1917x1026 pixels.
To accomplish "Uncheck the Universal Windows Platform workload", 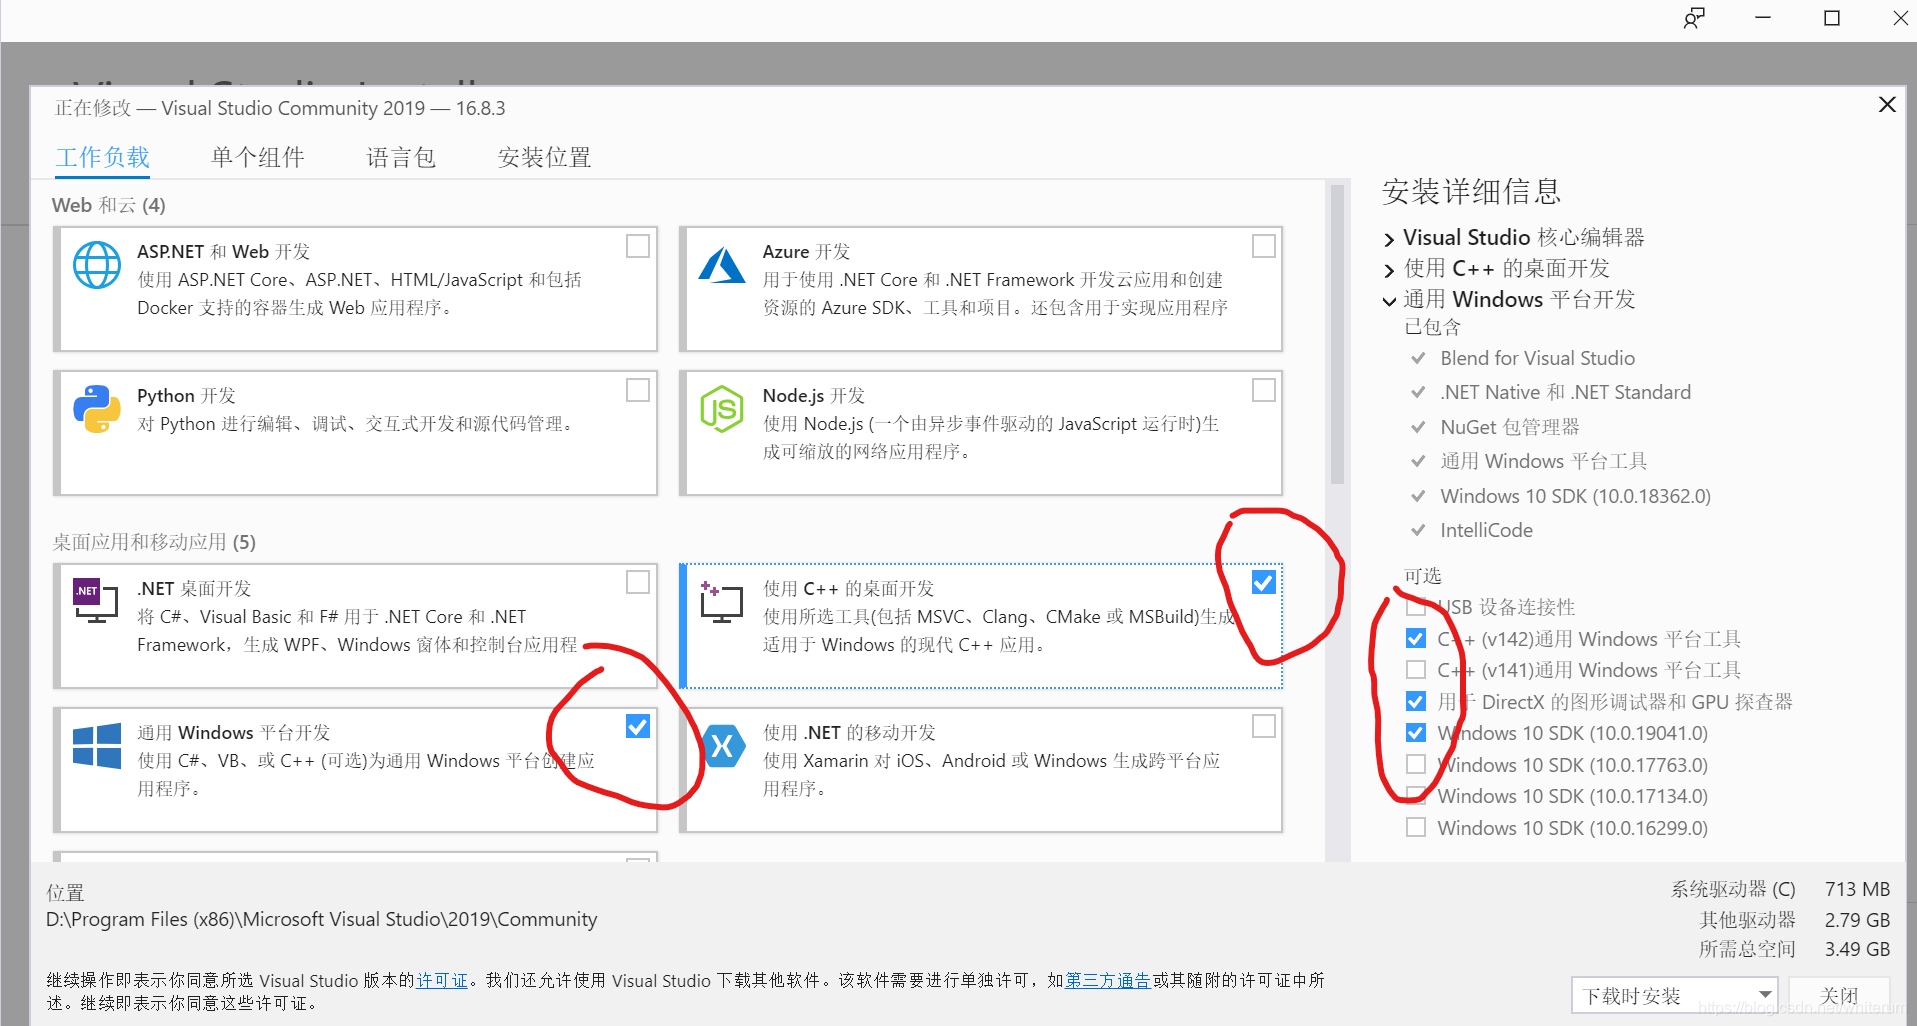I will (638, 726).
